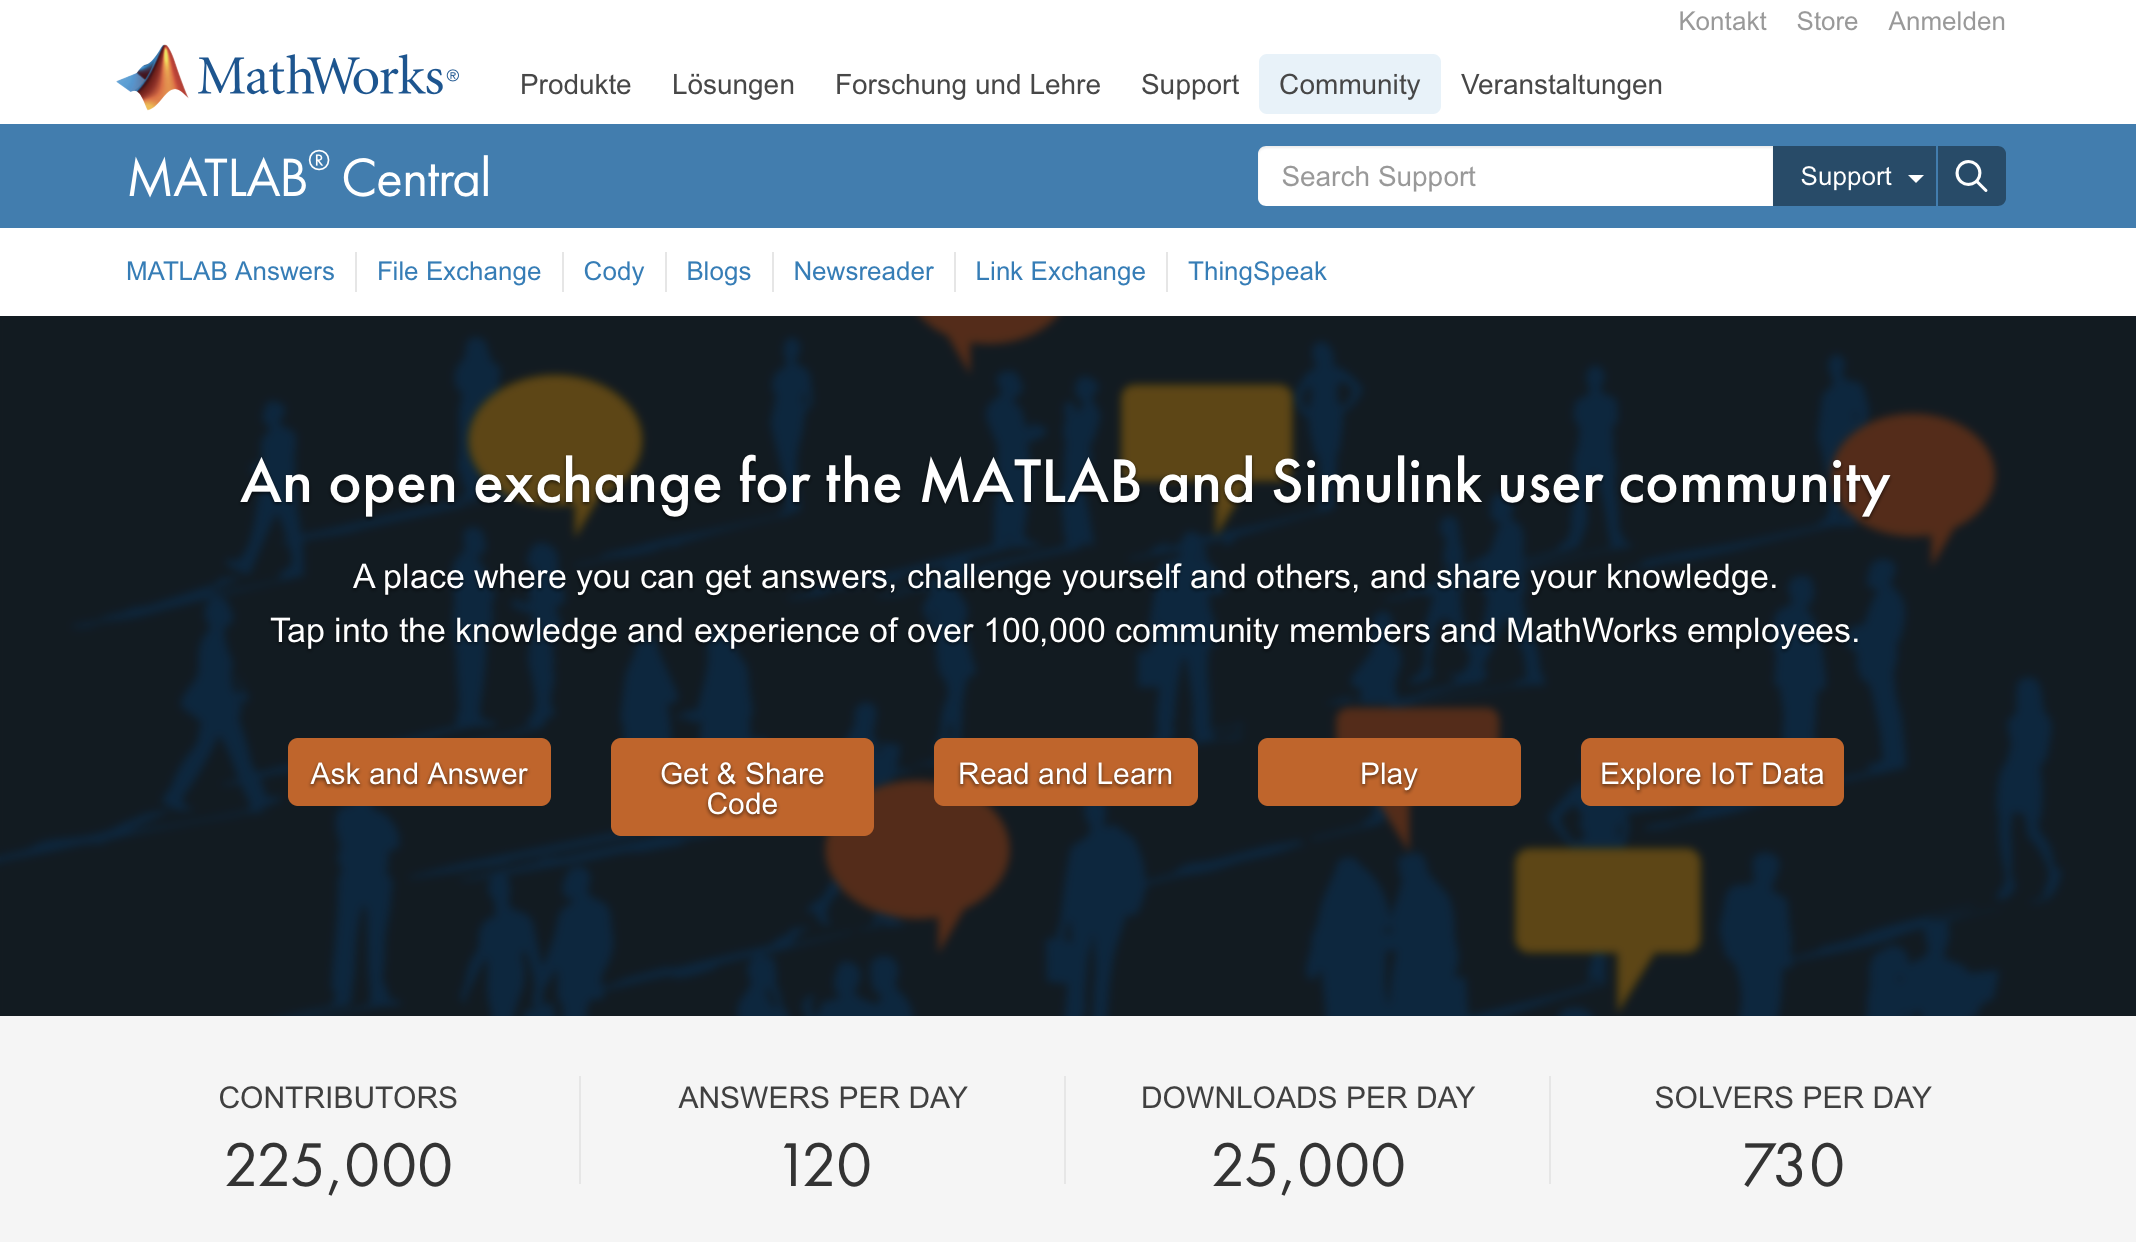
Task: Open the Store link
Action: pyautogui.click(x=1826, y=21)
